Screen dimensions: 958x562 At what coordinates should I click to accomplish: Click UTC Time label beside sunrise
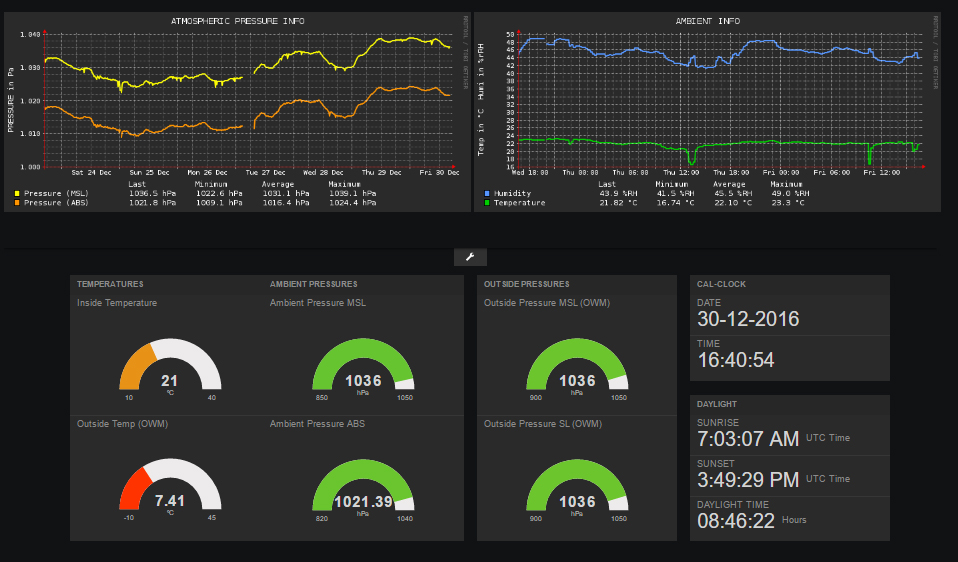[828, 438]
